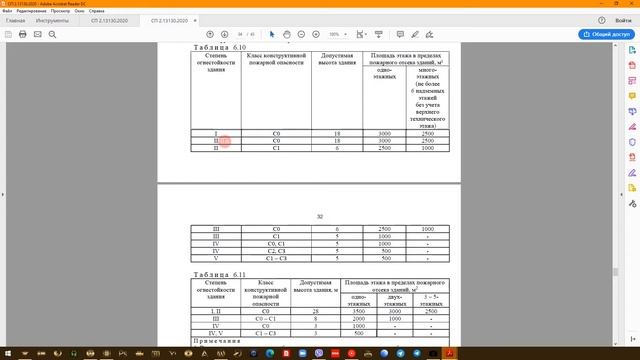Open the camera icon in taskbar
The height and width of the screenshot is (360, 640).
tap(433, 353)
